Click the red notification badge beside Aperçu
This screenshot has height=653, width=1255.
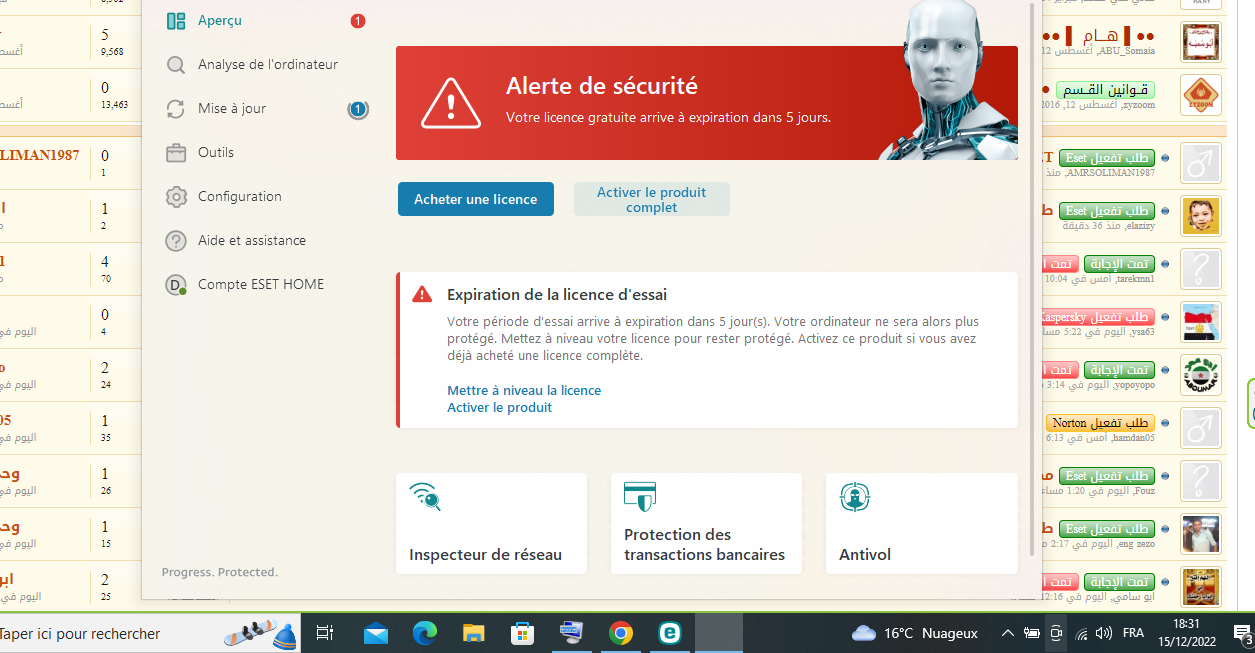[x=358, y=20]
